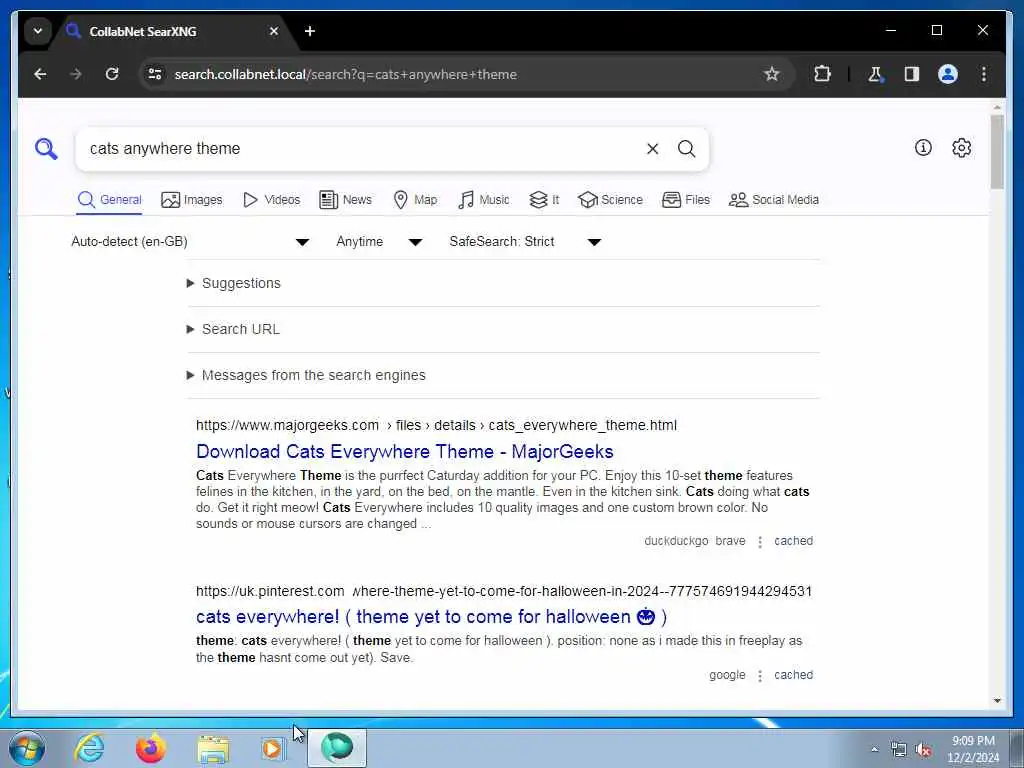Open the Windows Start button
1024x768 pixels.
coord(27,748)
